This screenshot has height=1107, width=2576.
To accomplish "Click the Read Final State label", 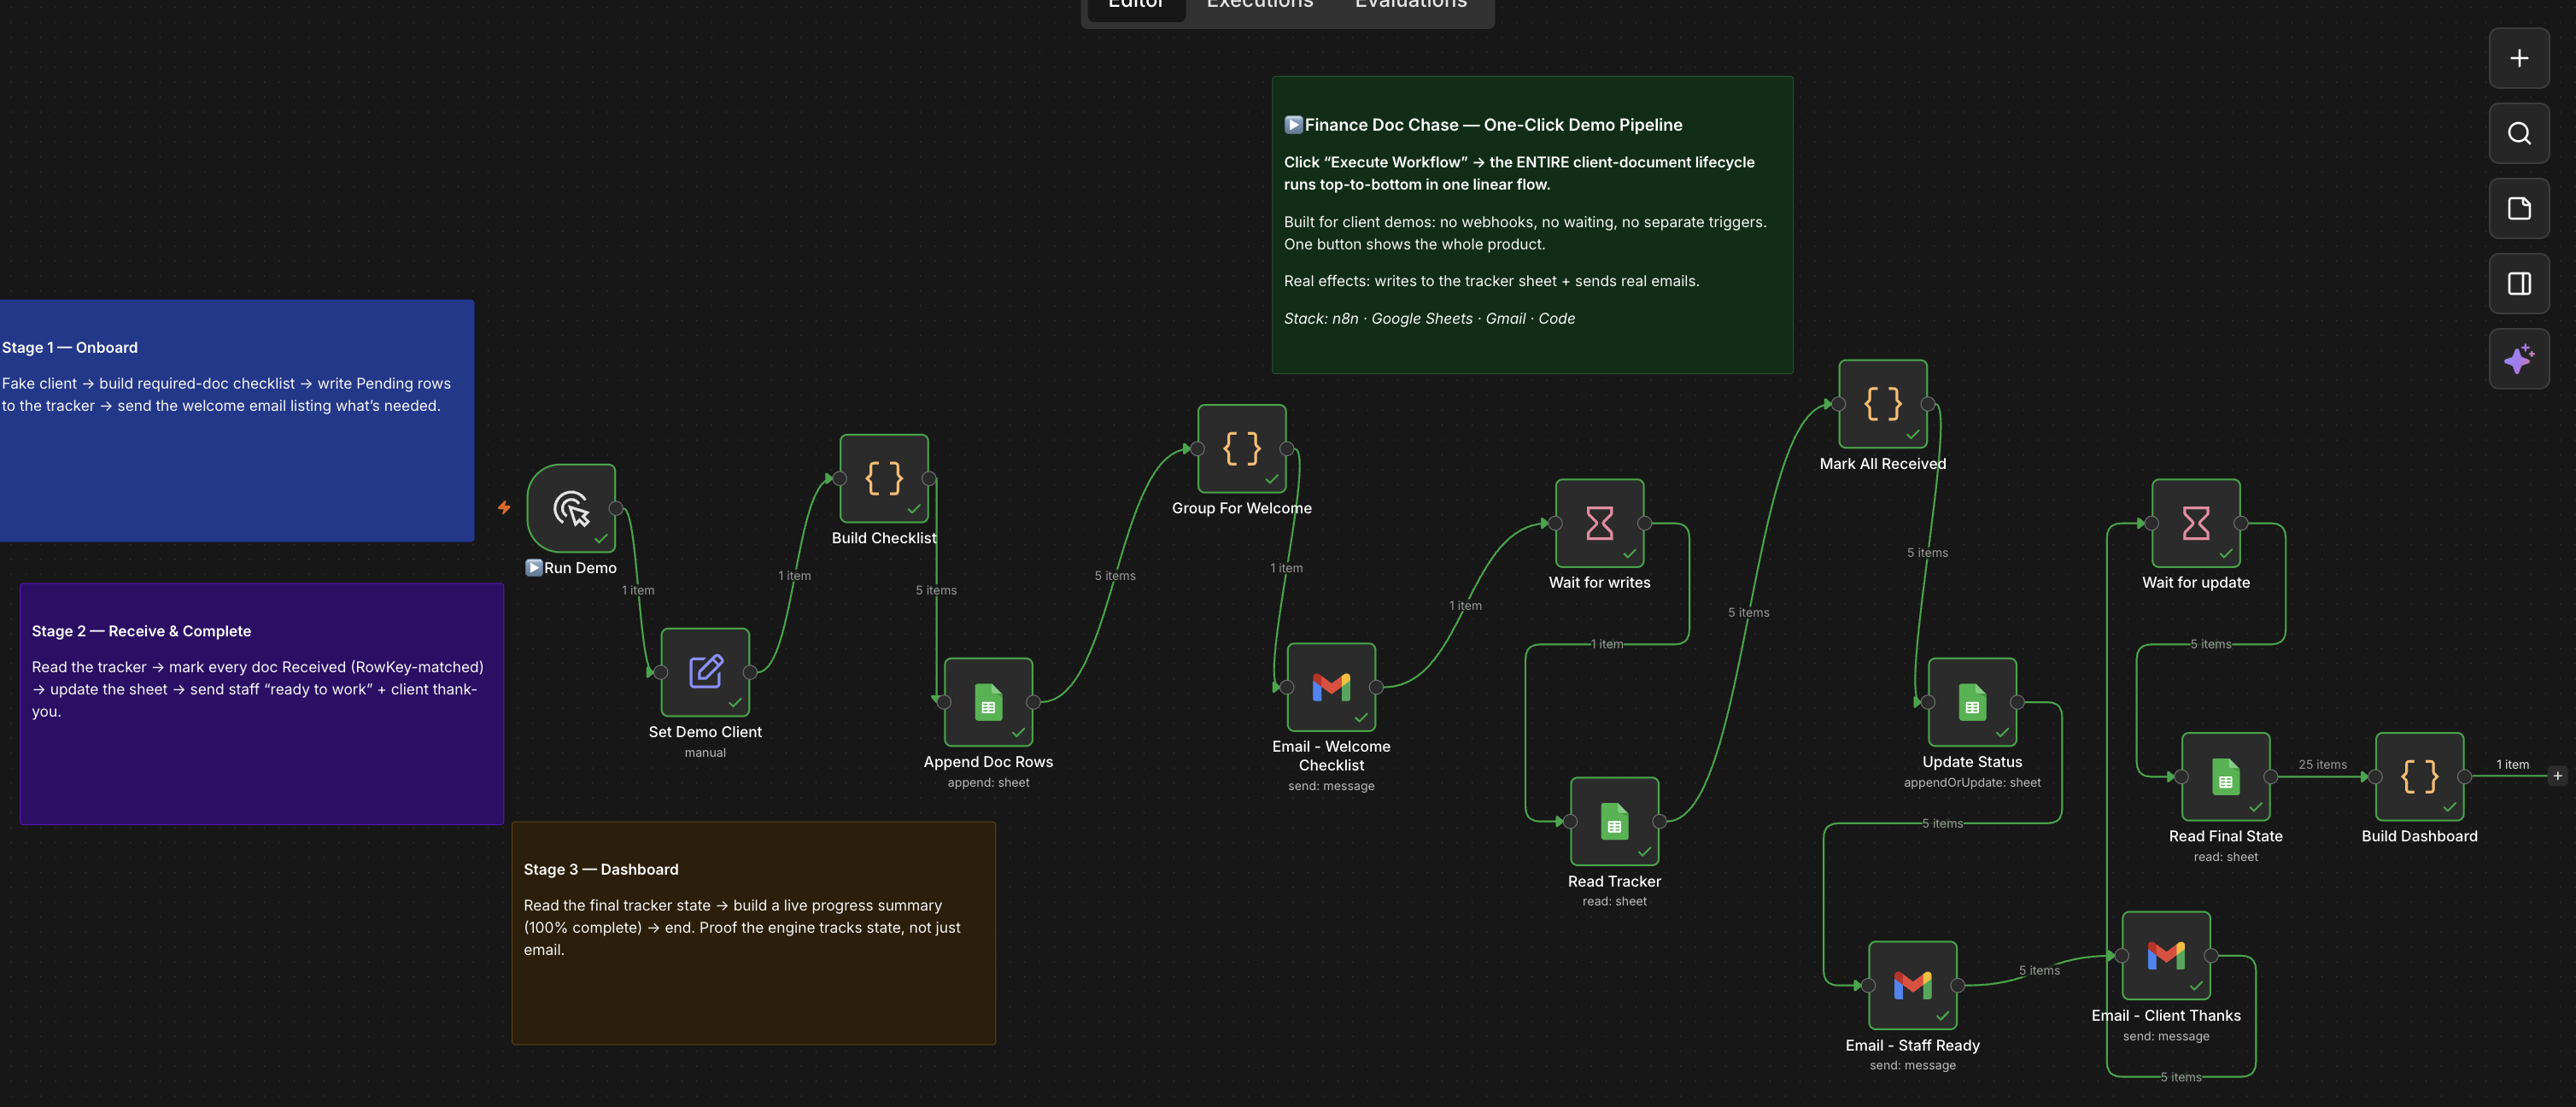I will [2226, 836].
